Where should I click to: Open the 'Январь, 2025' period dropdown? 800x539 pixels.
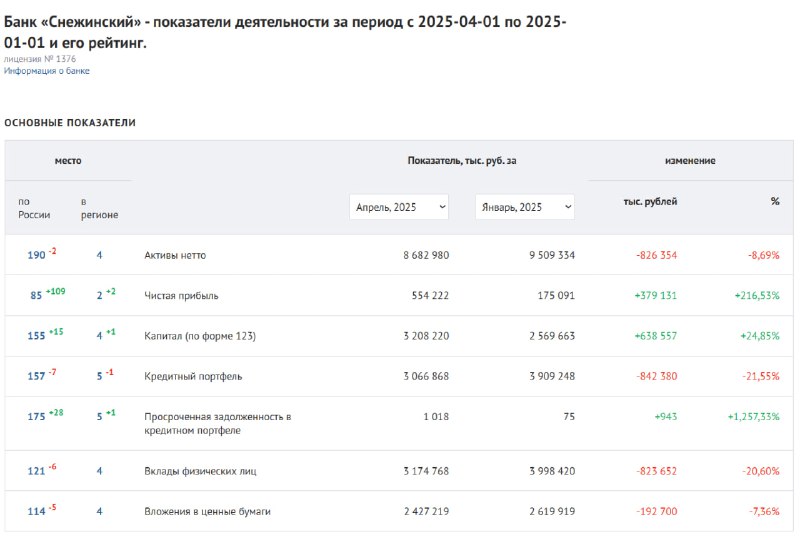[x=525, y=207]
